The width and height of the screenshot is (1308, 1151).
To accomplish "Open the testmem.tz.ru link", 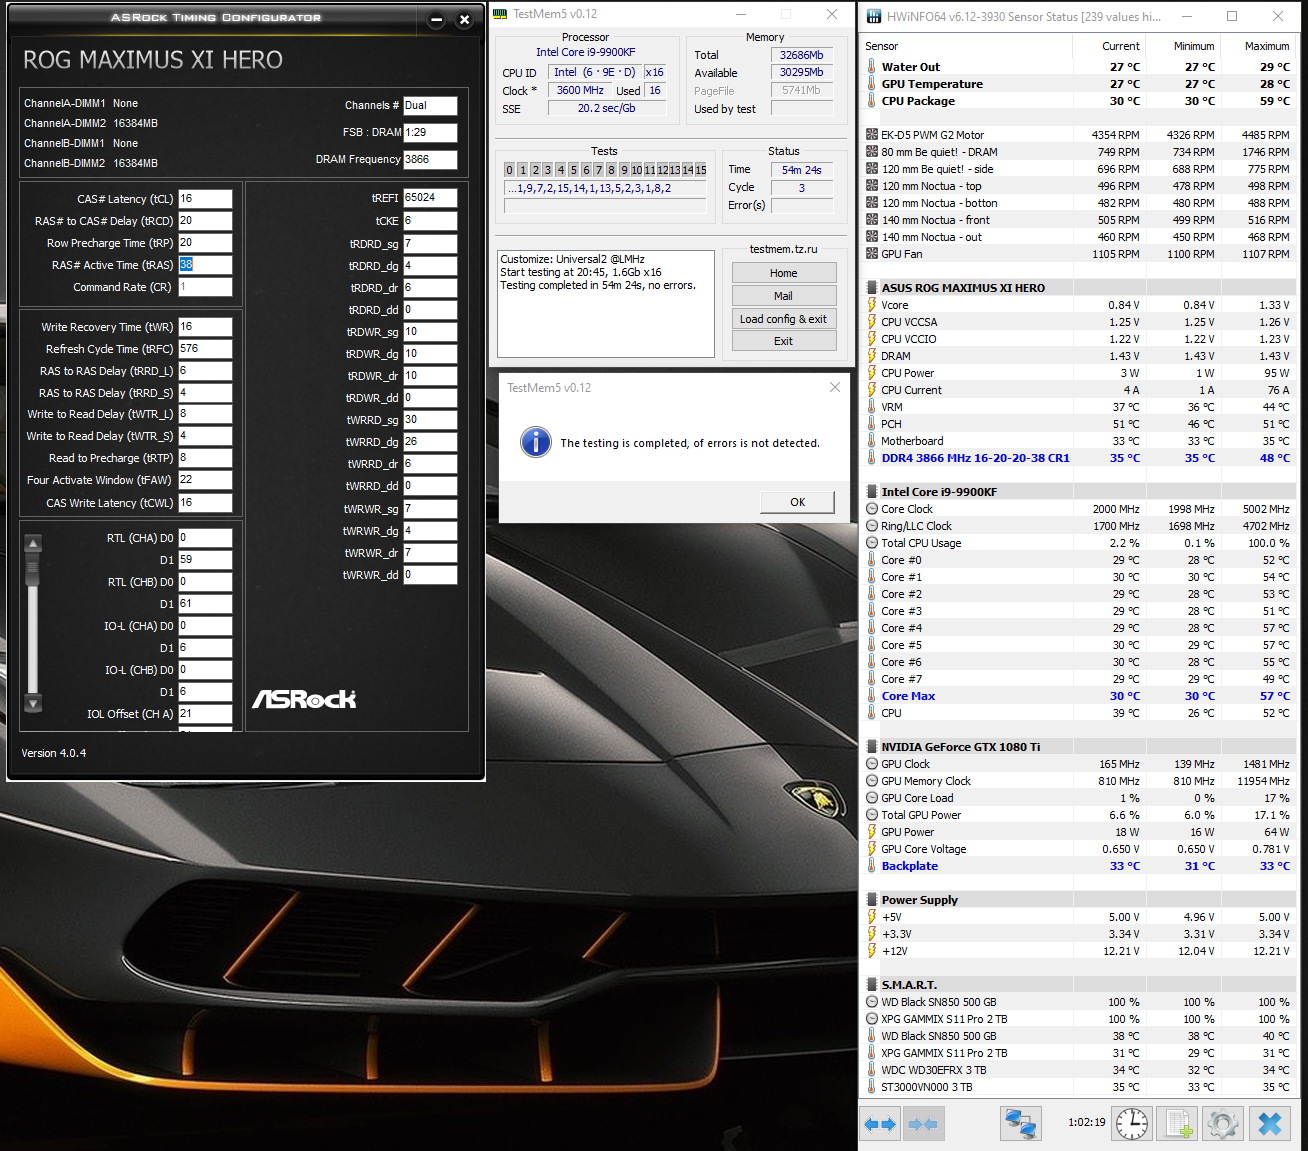I will click(x=784, y=249).
